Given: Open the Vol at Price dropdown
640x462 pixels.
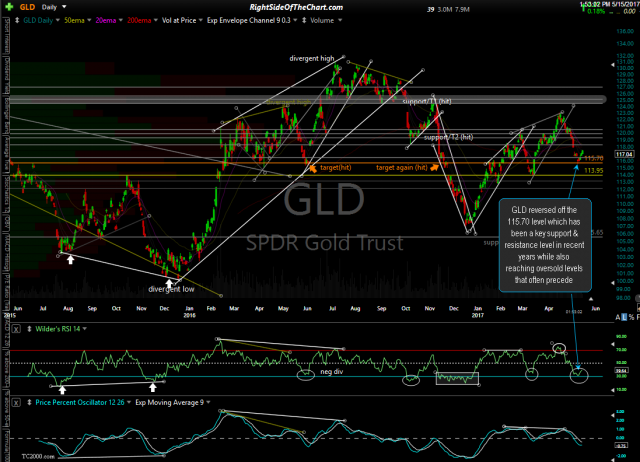Looking at the screenshot, I should click(200, 20).
